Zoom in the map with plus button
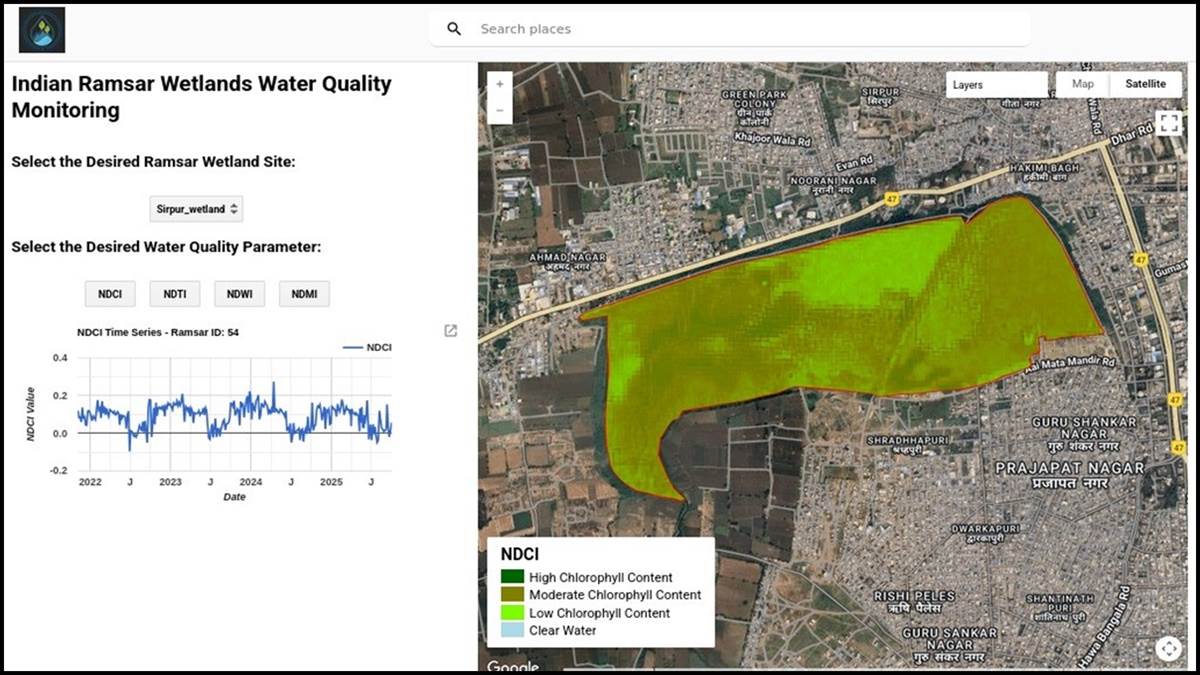The image size is (1200, 675). point(500,84)
